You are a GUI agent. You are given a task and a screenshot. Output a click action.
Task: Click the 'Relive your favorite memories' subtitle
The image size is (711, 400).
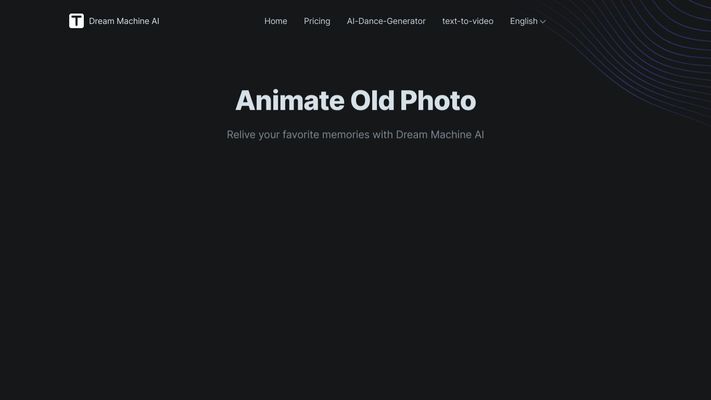356,135
